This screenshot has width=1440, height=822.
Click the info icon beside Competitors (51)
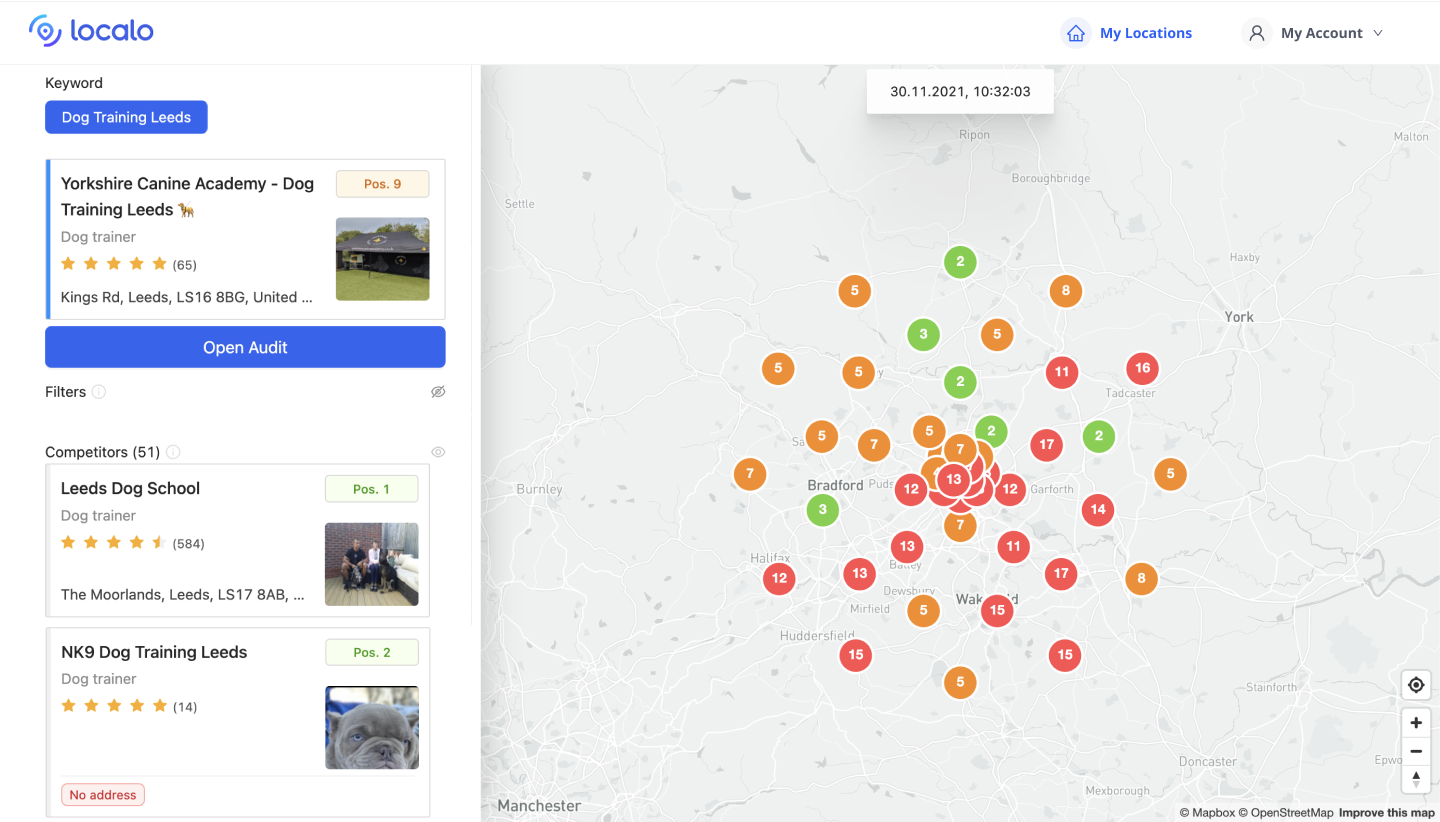[x=173, y=452]
